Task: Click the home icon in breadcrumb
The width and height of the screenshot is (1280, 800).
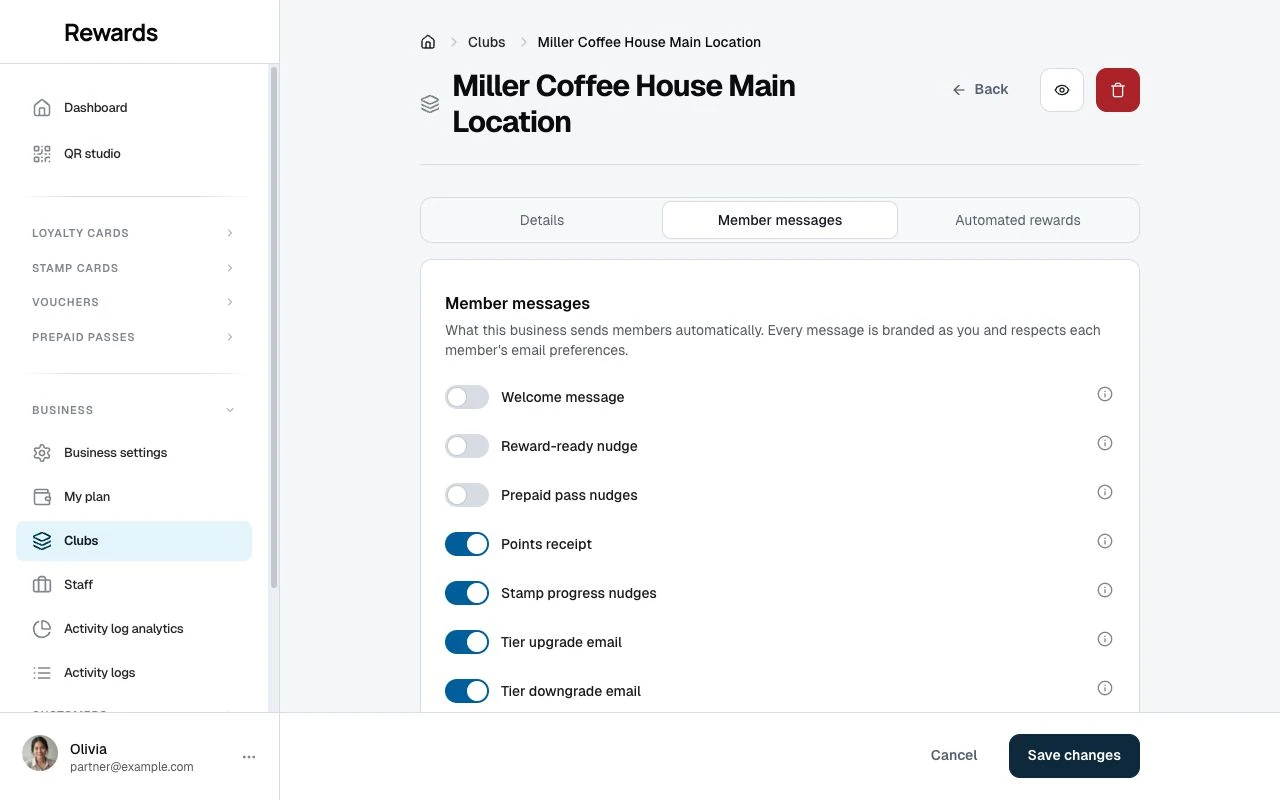Action: 428,42
